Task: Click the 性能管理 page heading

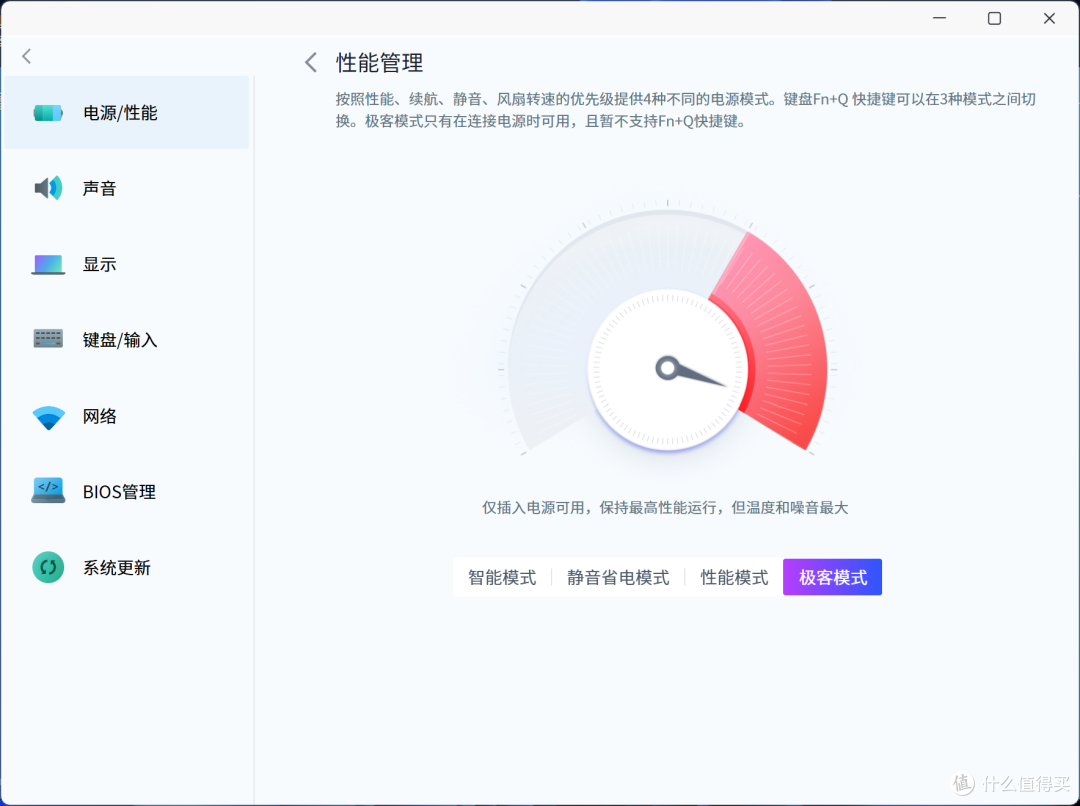Action: (x=380, y=63)
